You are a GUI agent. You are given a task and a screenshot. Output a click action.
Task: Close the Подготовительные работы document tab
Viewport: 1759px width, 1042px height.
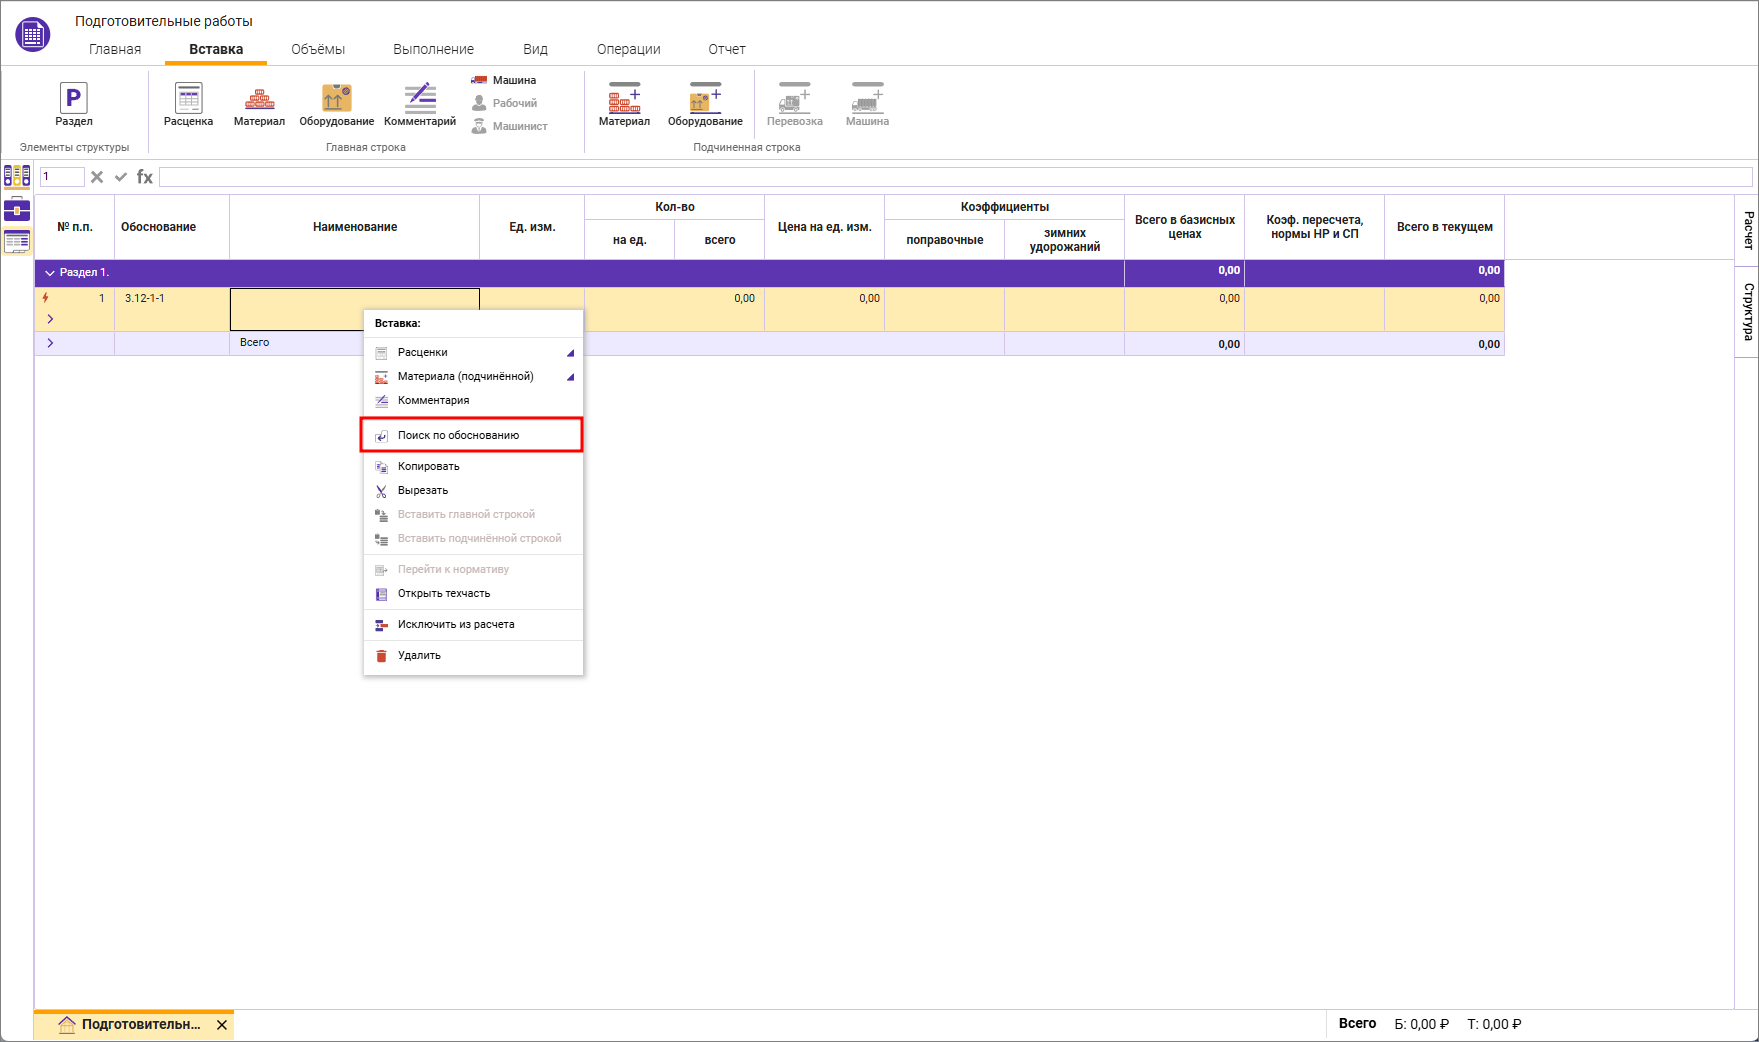(x=222, y=1025)
